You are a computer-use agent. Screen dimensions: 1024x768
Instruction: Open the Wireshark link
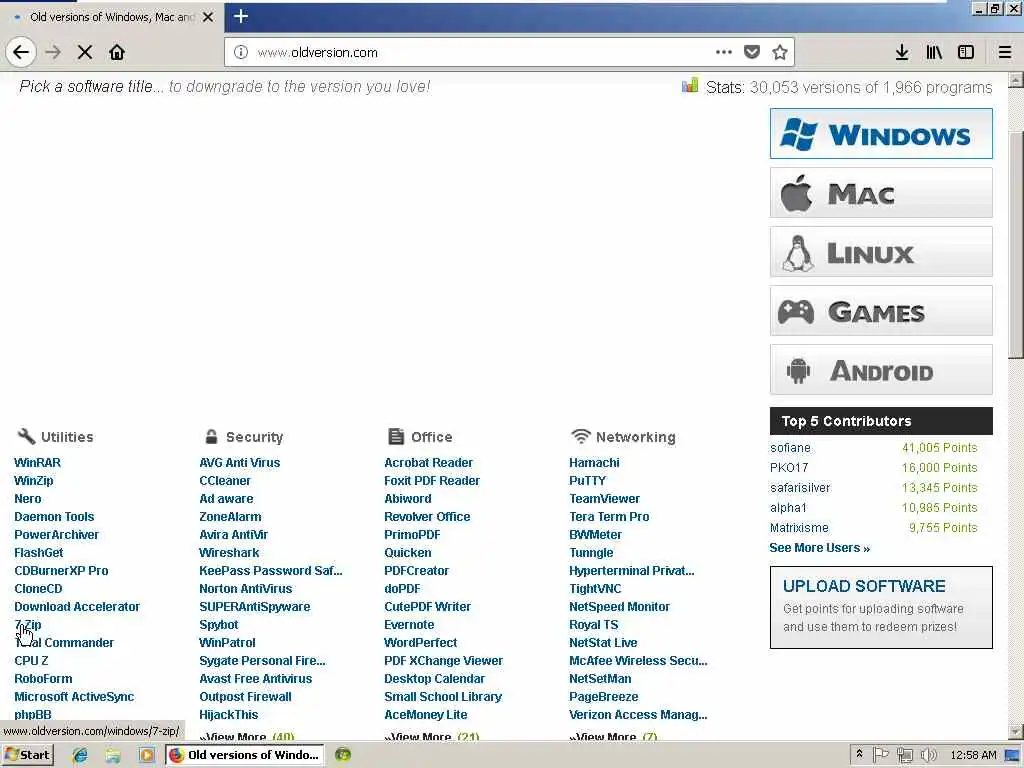pos(229,552)
